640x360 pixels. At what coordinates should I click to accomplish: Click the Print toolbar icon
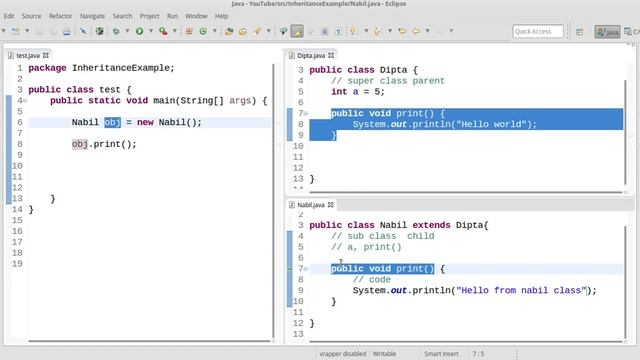click(x=67, y=31)
